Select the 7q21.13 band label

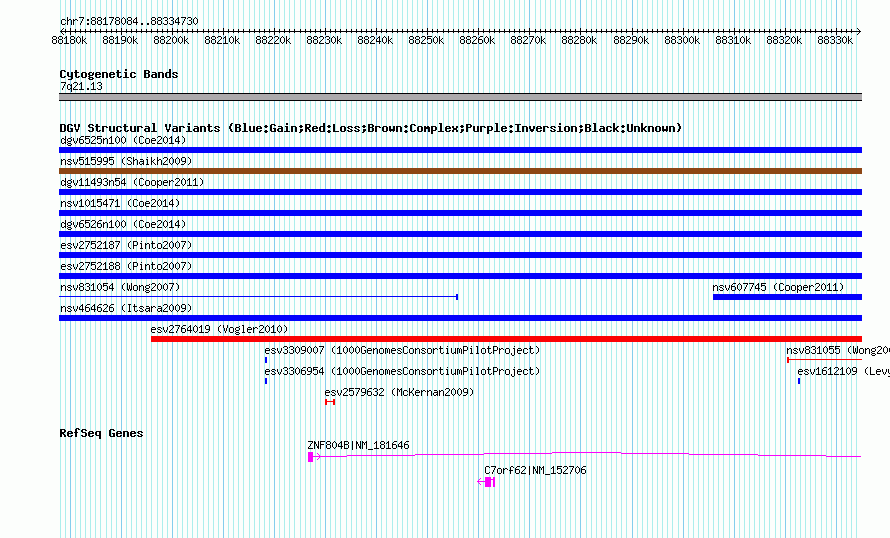pos(81,86)
